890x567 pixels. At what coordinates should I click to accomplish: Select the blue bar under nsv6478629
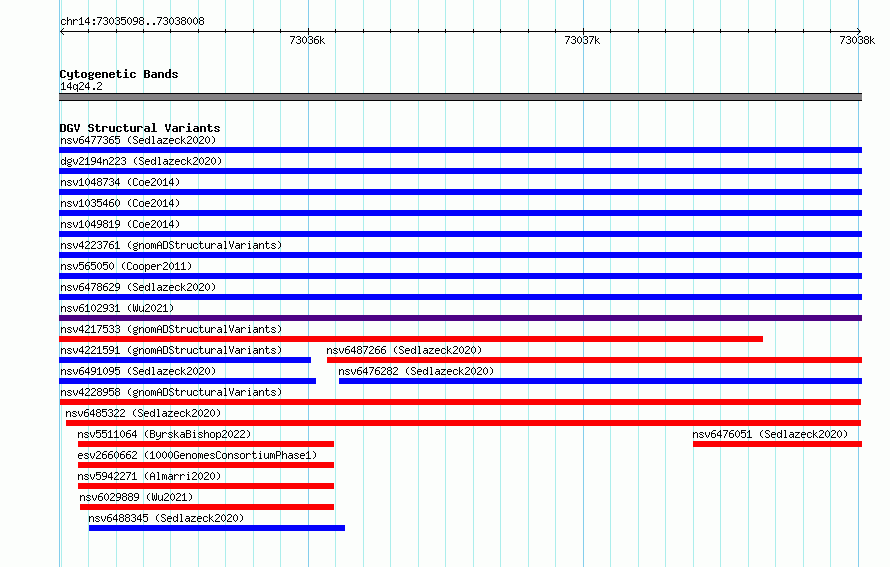pos(460,297)
